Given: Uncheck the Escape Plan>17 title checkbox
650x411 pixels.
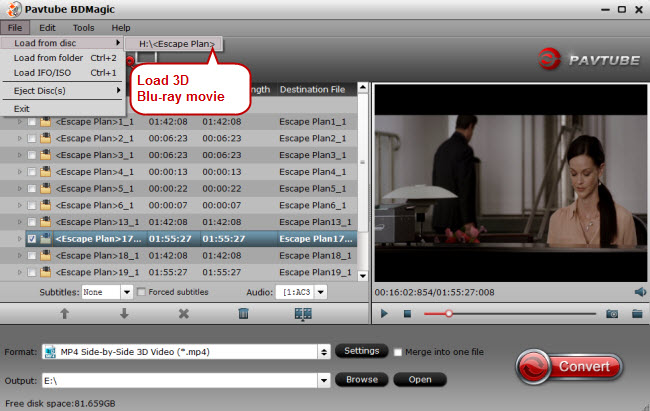Looking at the screenshot, I should tap(32, 239).
